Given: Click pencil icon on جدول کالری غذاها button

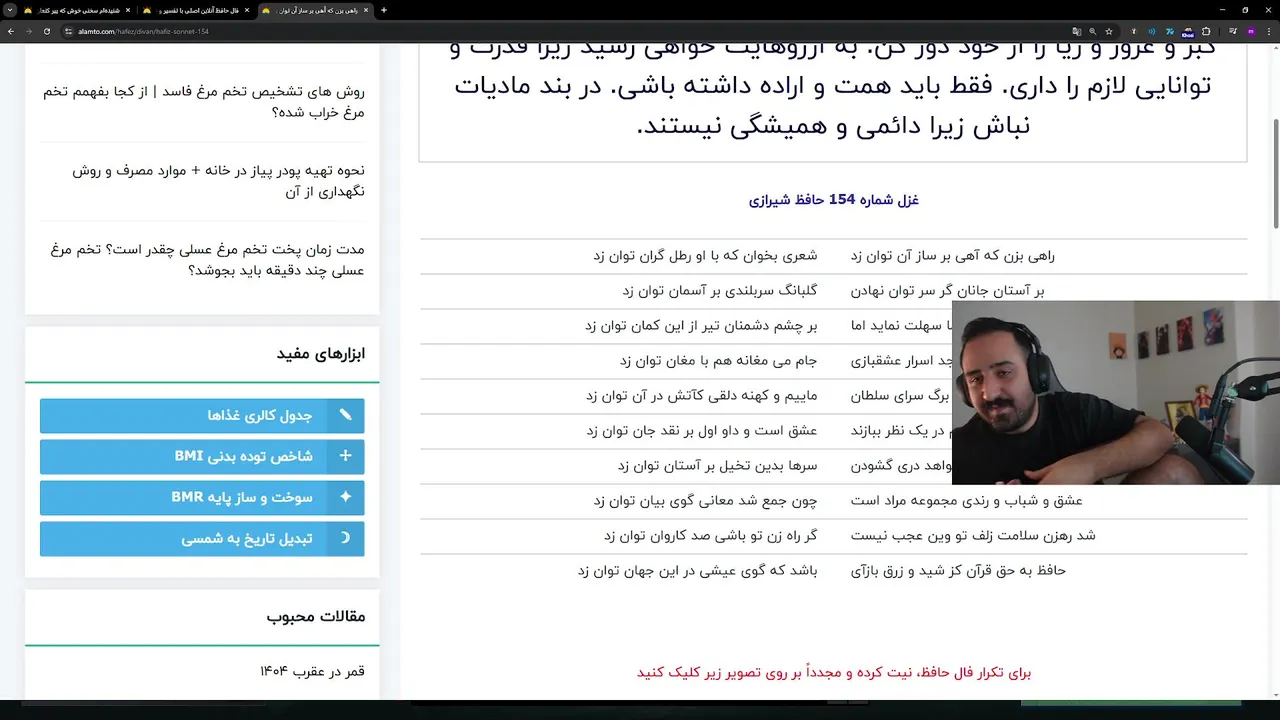Looking at the screenshot, I should coord(345,415).
